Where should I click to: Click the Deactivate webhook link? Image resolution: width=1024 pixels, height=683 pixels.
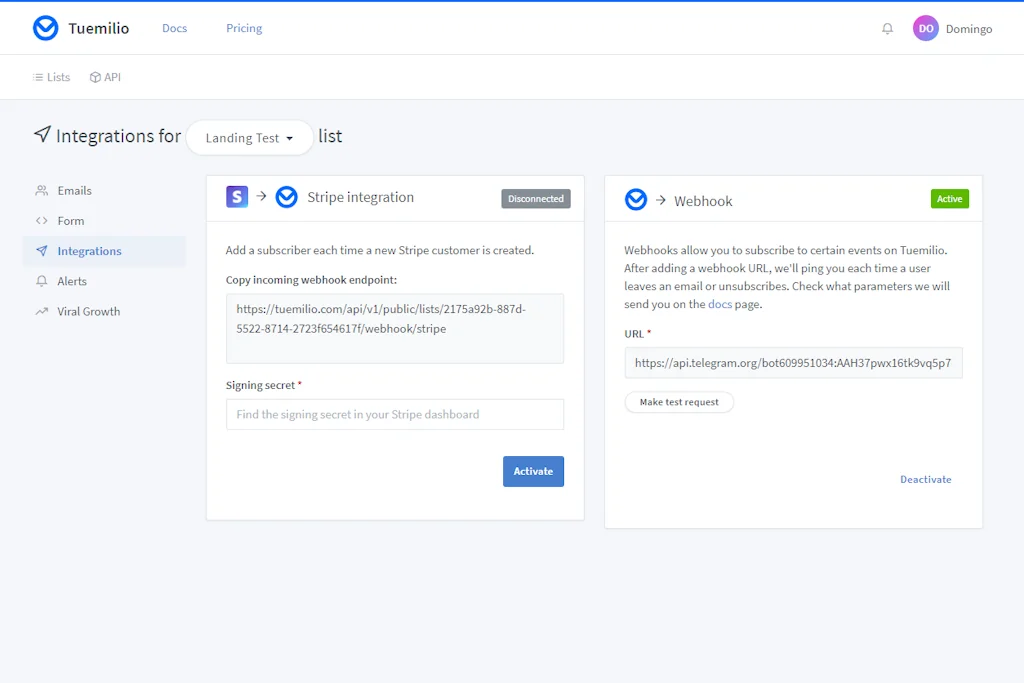click(x=925, y=479)
